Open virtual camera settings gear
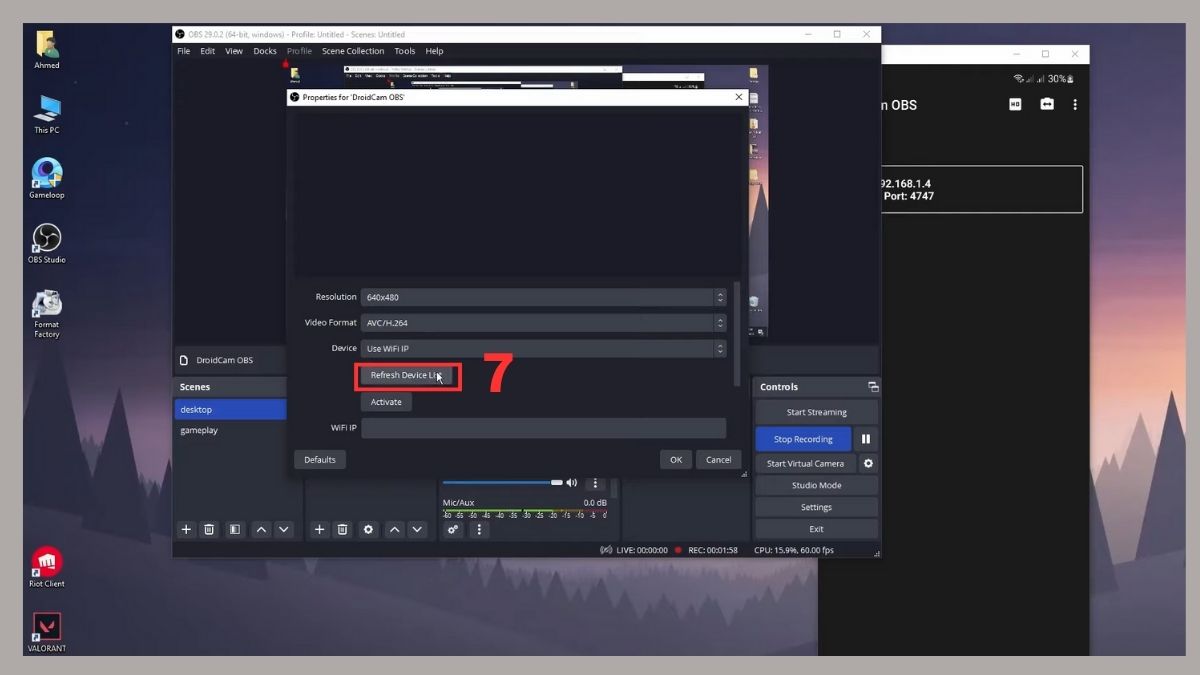Image resolution: width=1200 pixels, height=675 pixels. (x=868, y=463)
